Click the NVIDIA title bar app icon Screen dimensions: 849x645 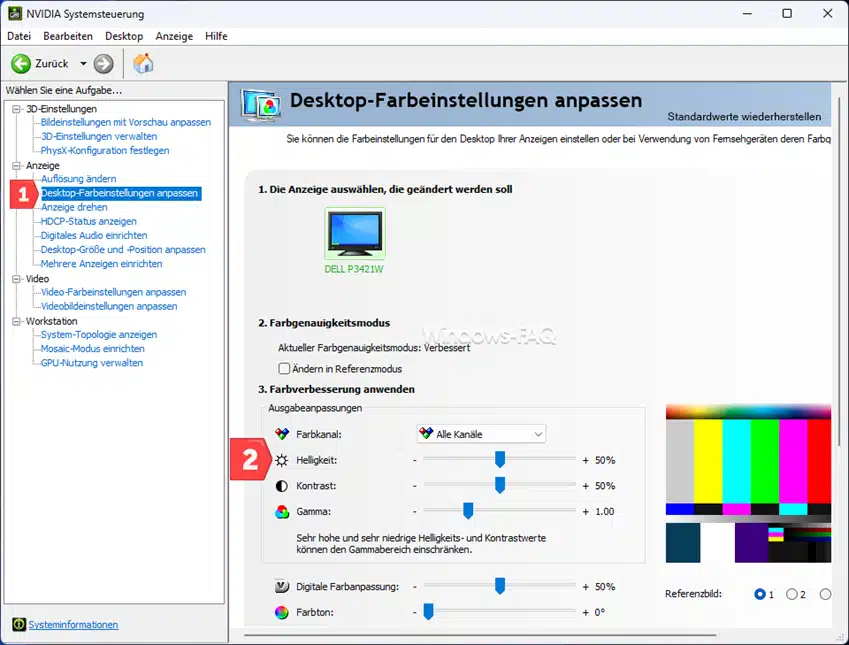pyautogui.click(x=15, y=13)
